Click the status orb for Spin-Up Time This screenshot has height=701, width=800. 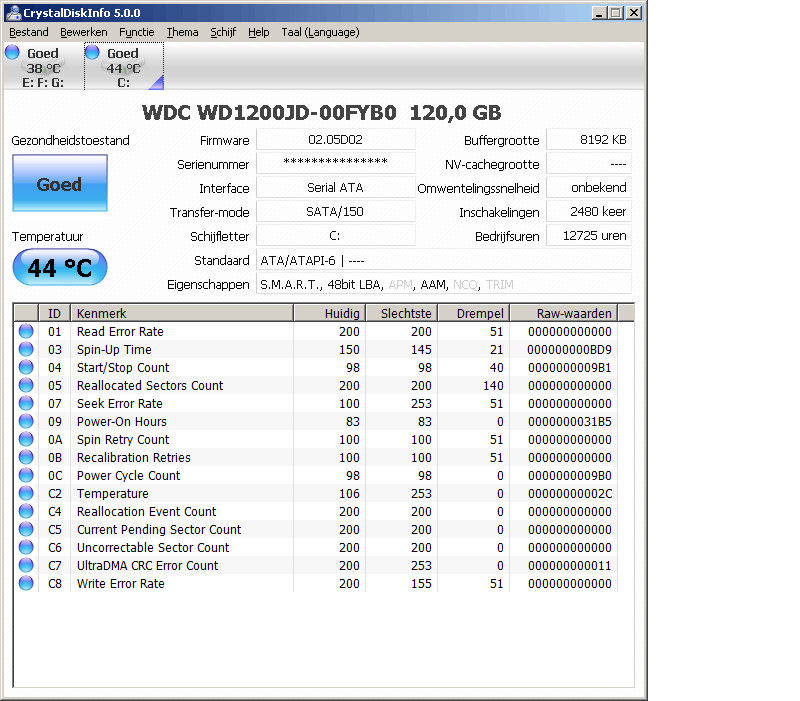pos(26,349)
